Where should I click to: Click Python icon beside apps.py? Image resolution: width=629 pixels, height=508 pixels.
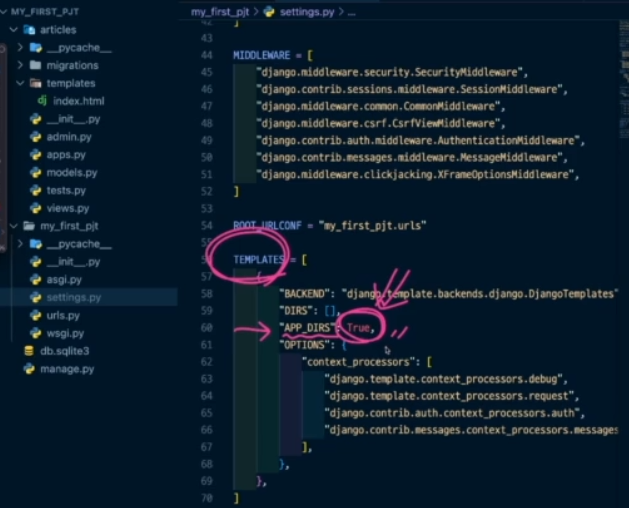click(36, 154)
